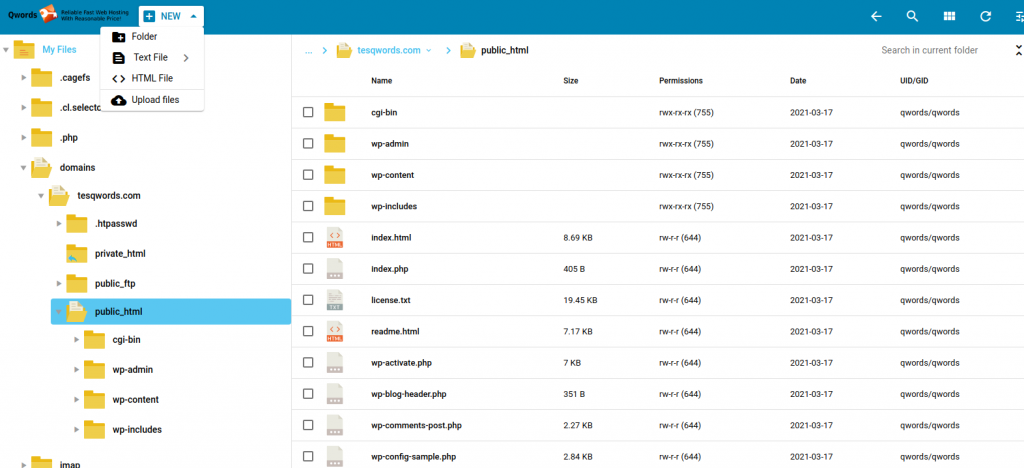Expand the wp-admin tree subfolder

[76, 370]
